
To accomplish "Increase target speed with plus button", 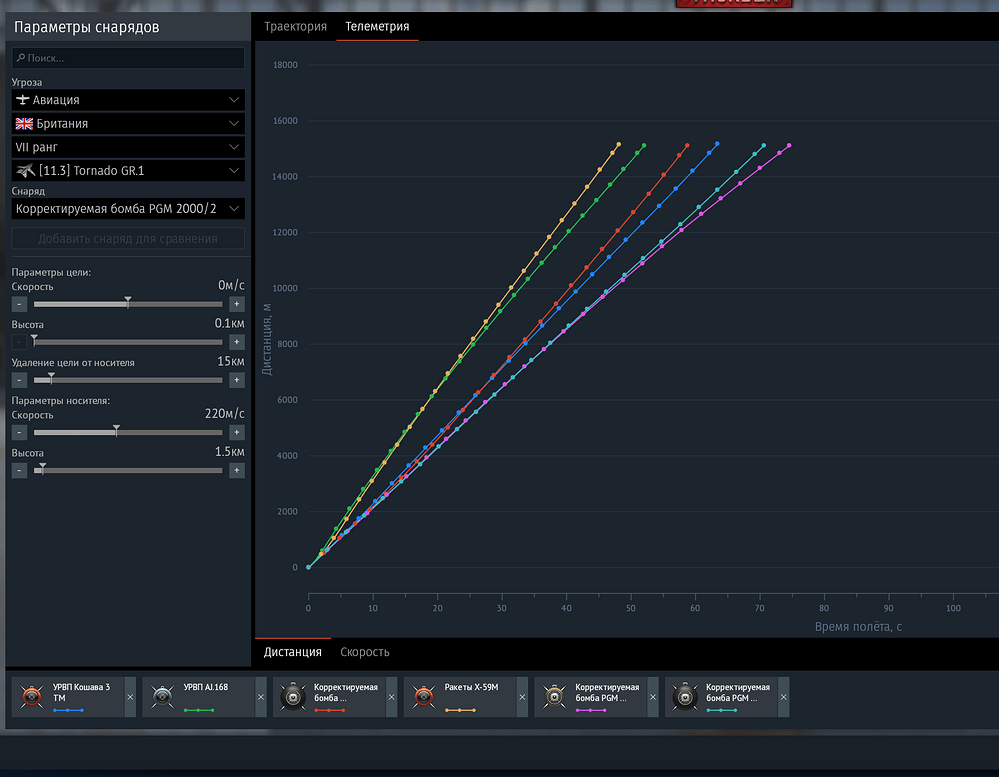I will pos(236,304).
